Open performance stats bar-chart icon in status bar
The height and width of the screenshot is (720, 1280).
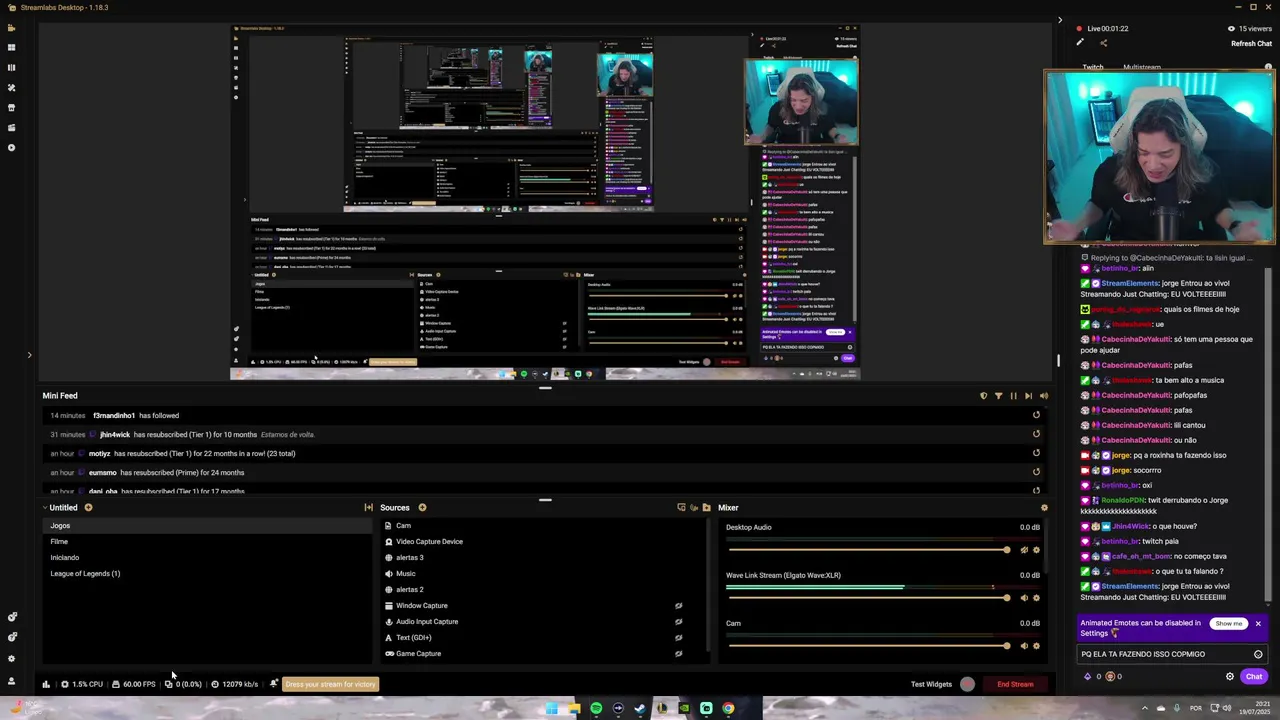46,684
